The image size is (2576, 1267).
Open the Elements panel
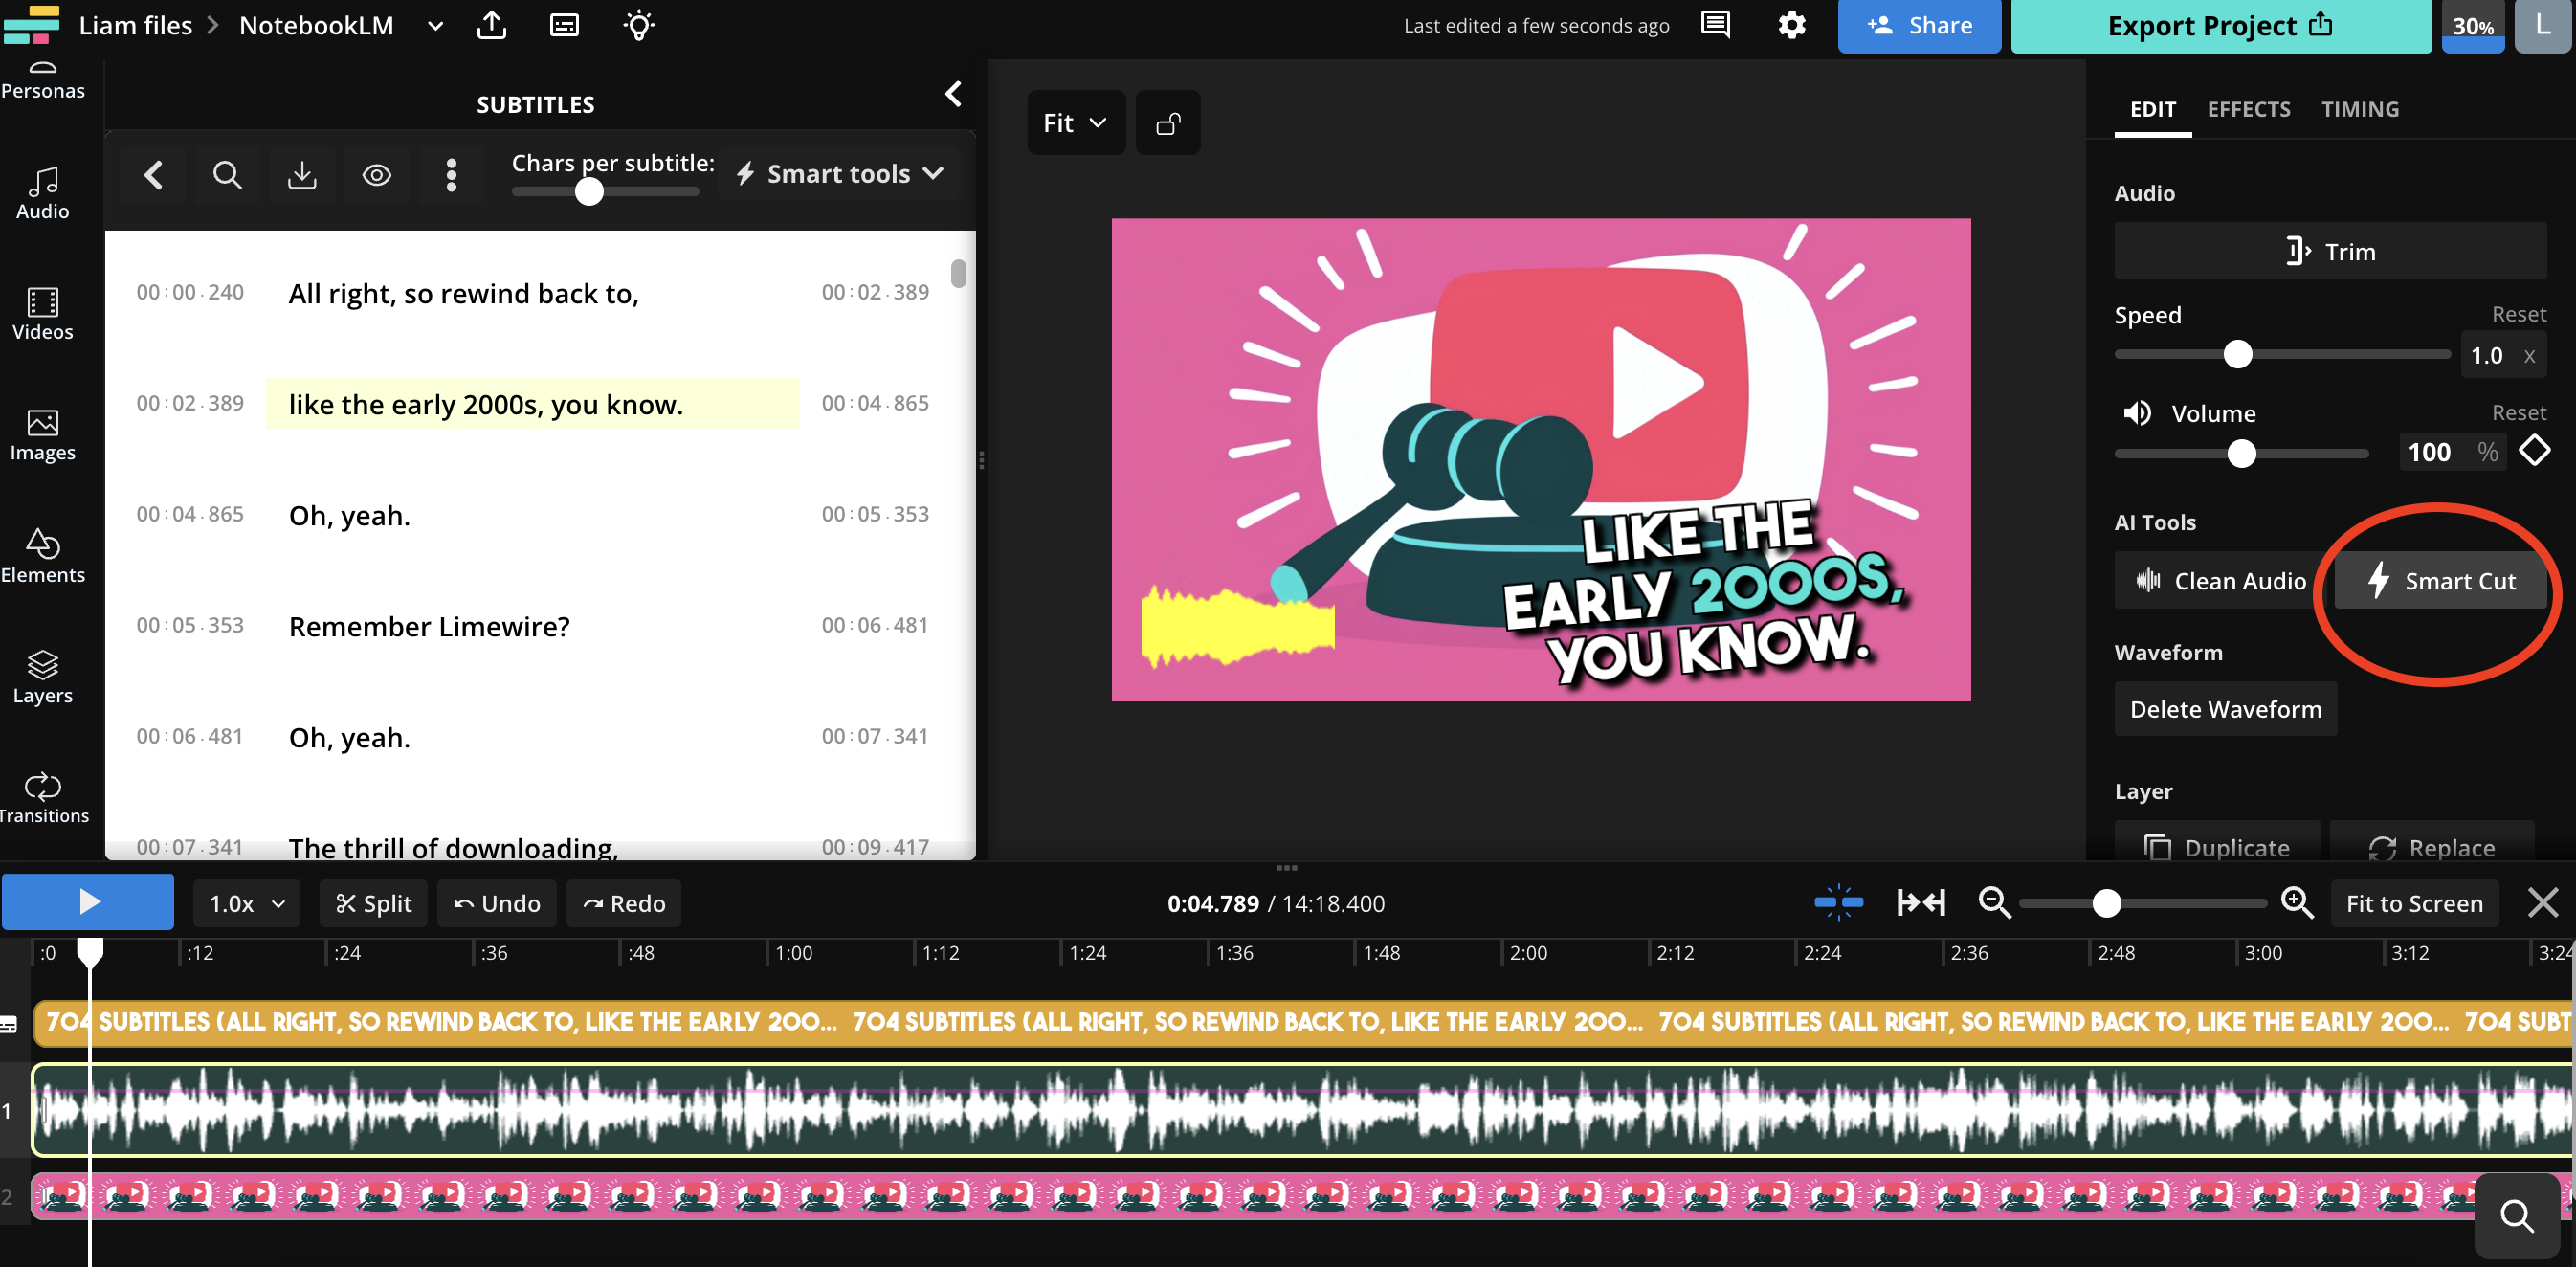click(44, 556)
